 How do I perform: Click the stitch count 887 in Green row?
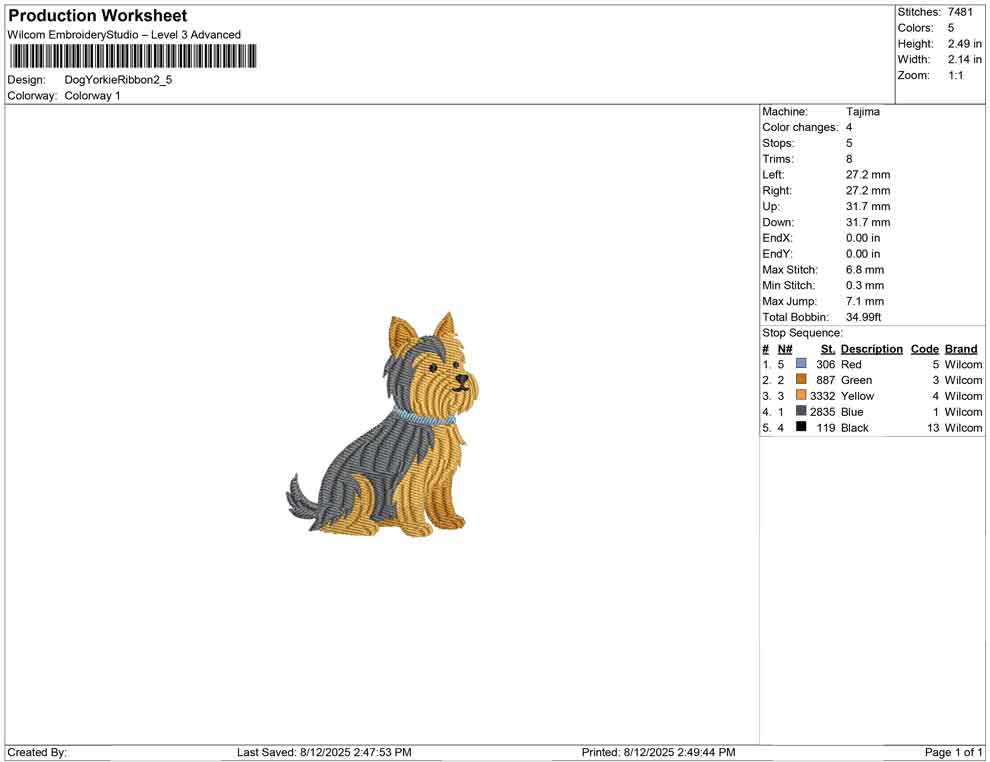[826, 380]
